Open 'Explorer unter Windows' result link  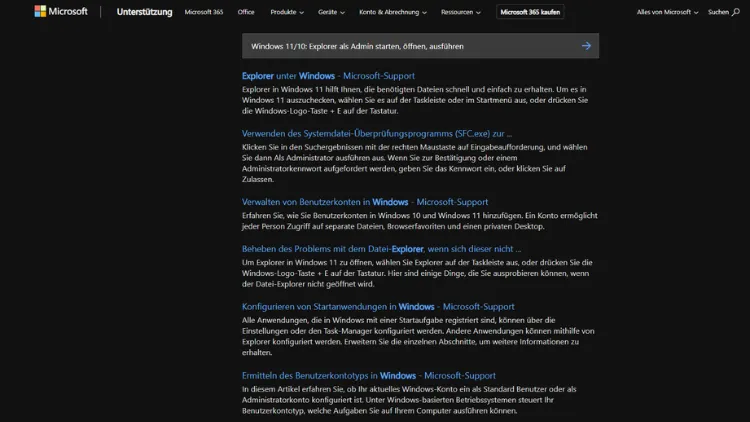[x=328, y=76]
